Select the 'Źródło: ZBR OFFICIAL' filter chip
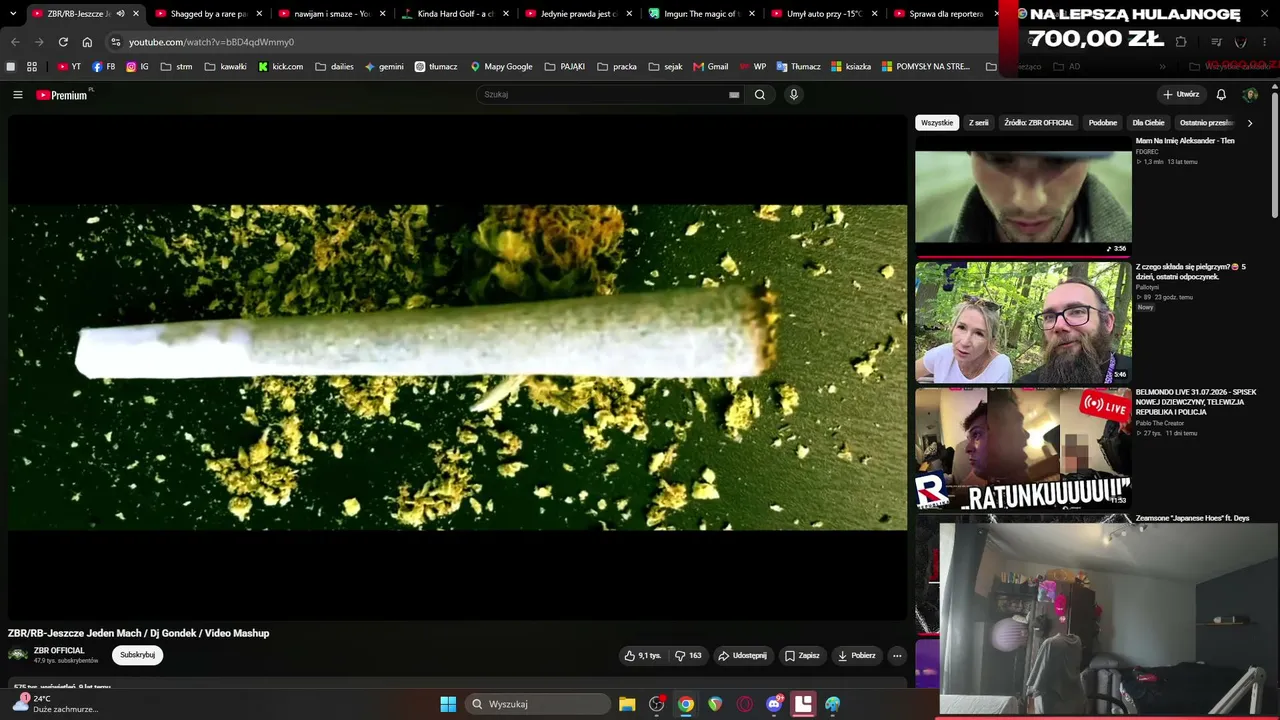Screen dimensions: 1280x720 point(1038,123)
